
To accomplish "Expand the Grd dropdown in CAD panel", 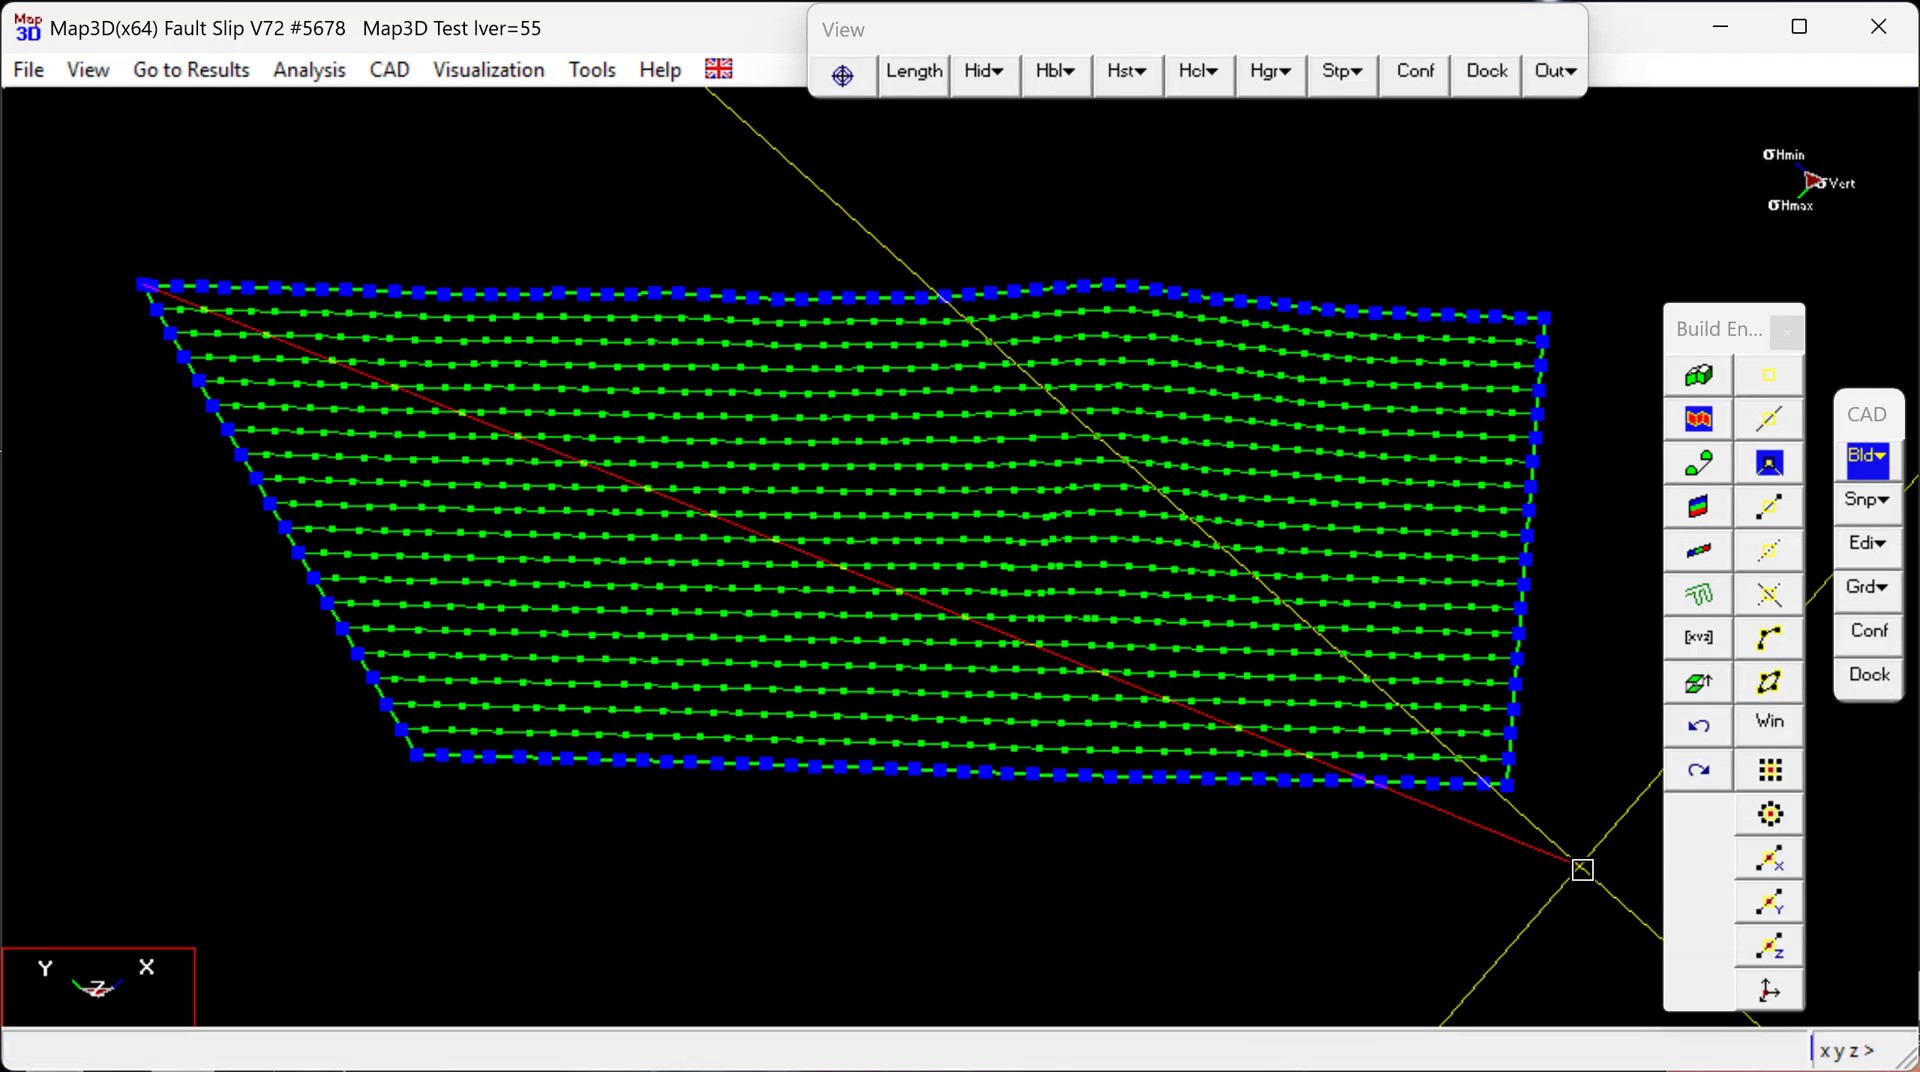I will tap(1866, 587).
